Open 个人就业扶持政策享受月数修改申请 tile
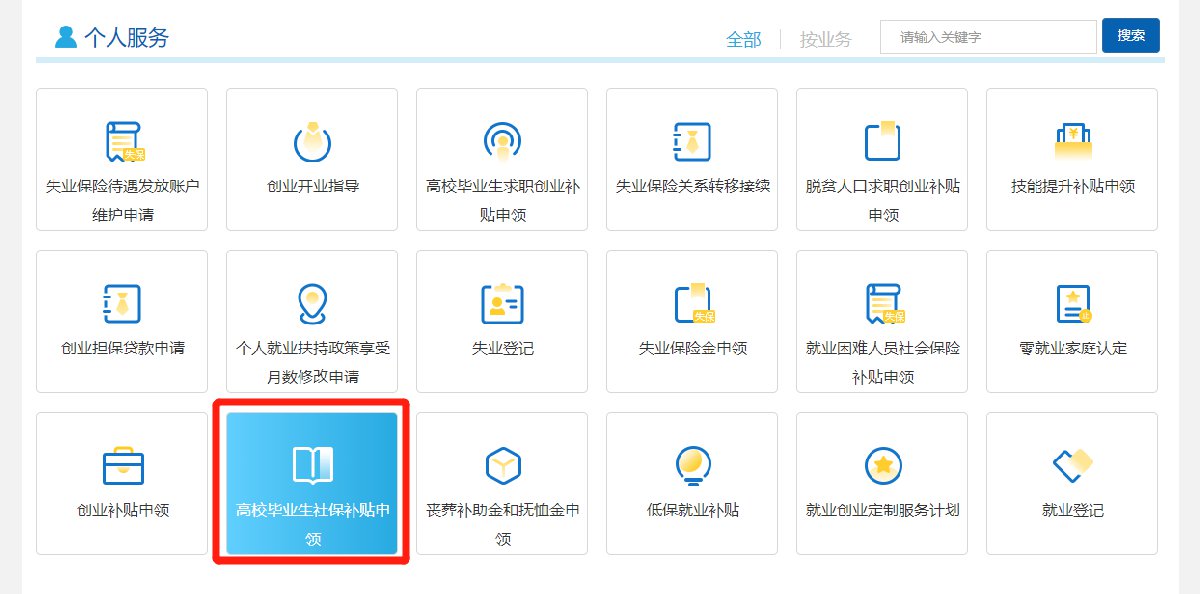The height and width of the screenshot is (594, 1200). (312, 321)
